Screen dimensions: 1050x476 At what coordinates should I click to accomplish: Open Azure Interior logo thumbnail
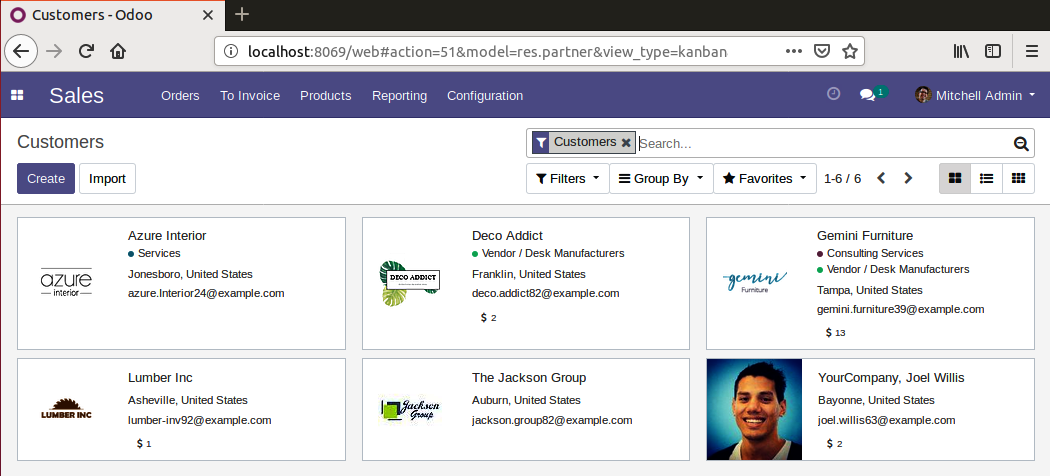pyautogui.click(x=66, y=283)
